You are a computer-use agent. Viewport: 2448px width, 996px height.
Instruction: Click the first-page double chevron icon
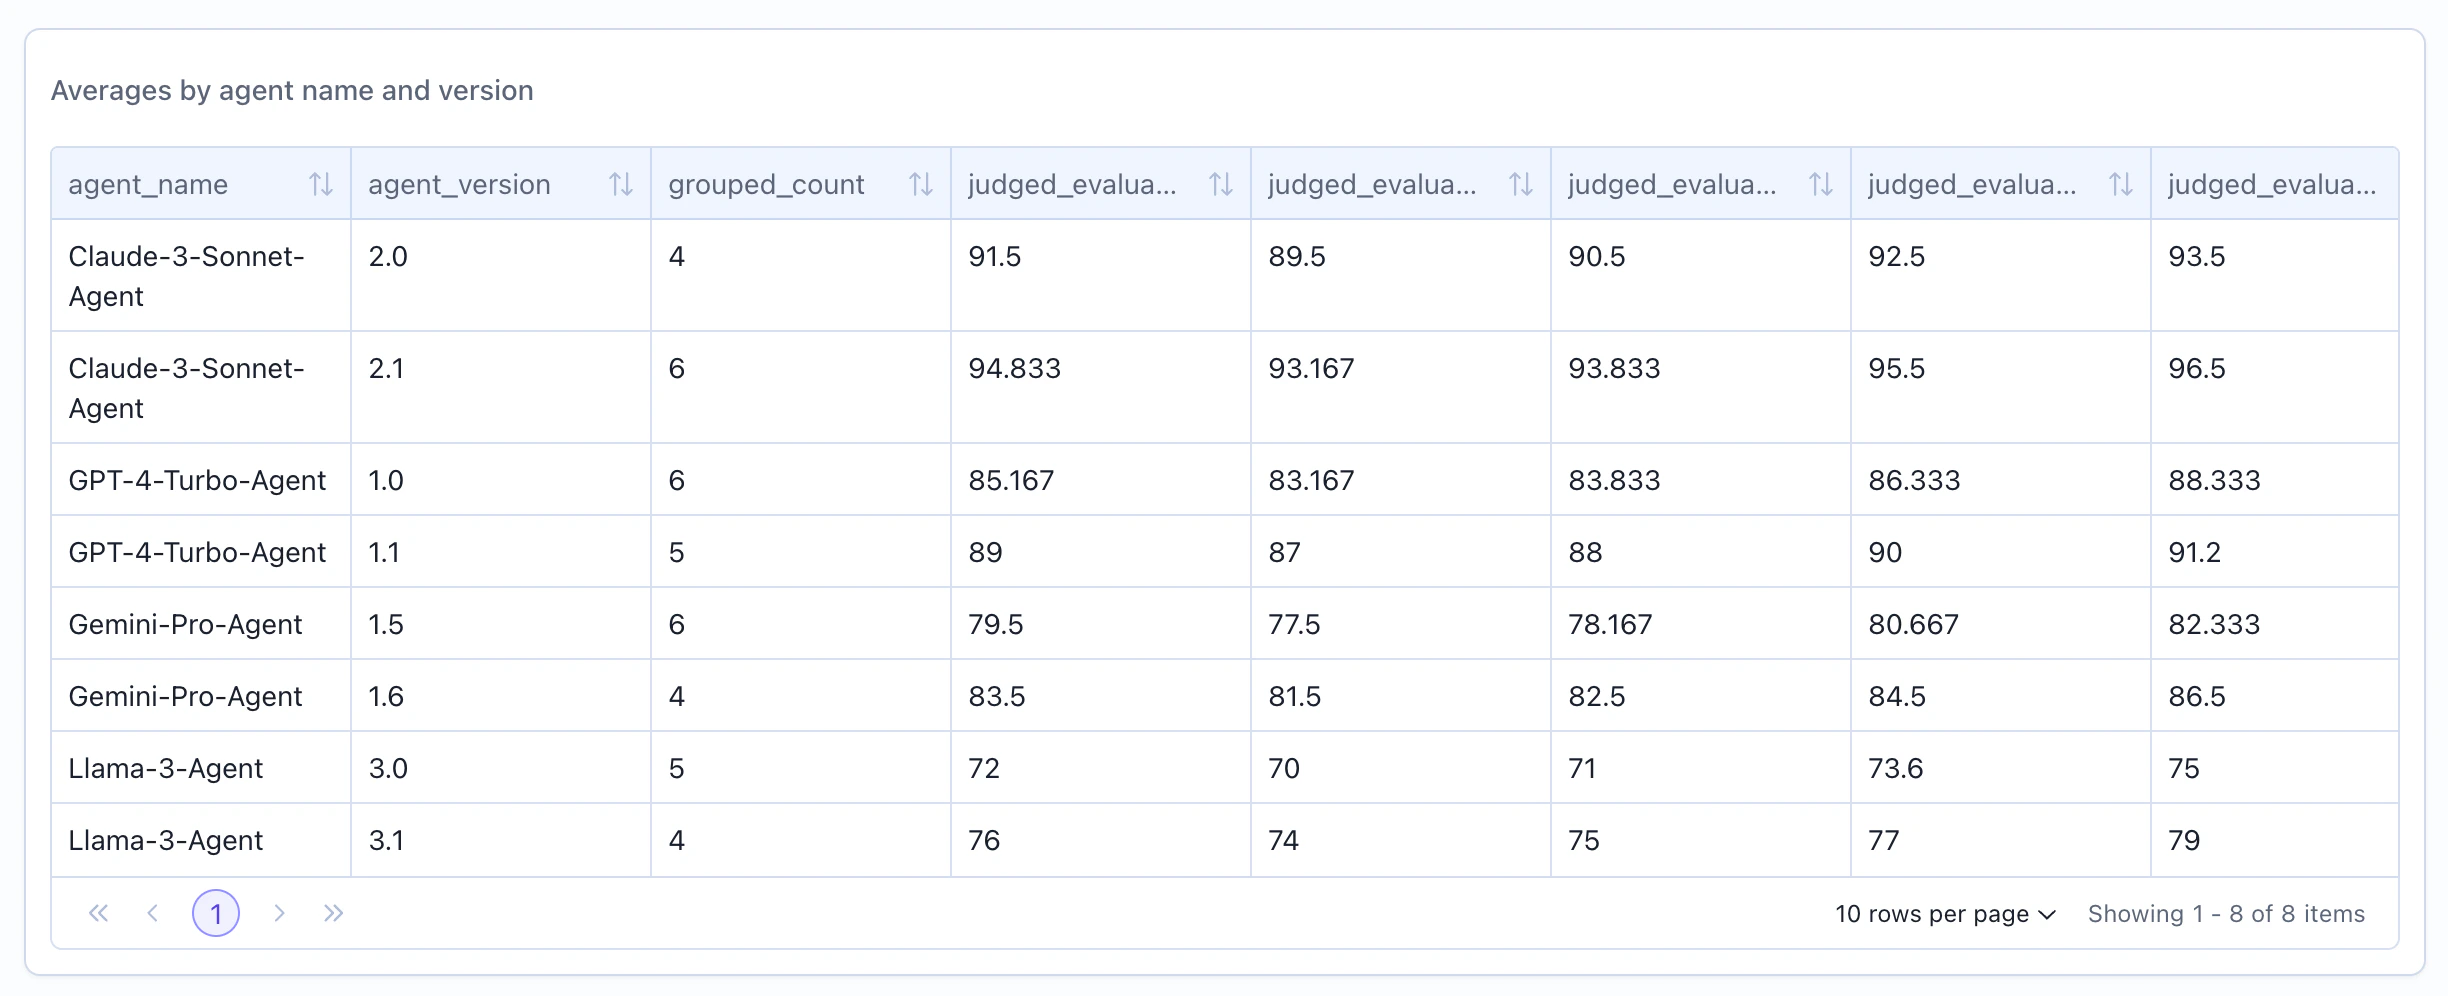coord(97,913)
